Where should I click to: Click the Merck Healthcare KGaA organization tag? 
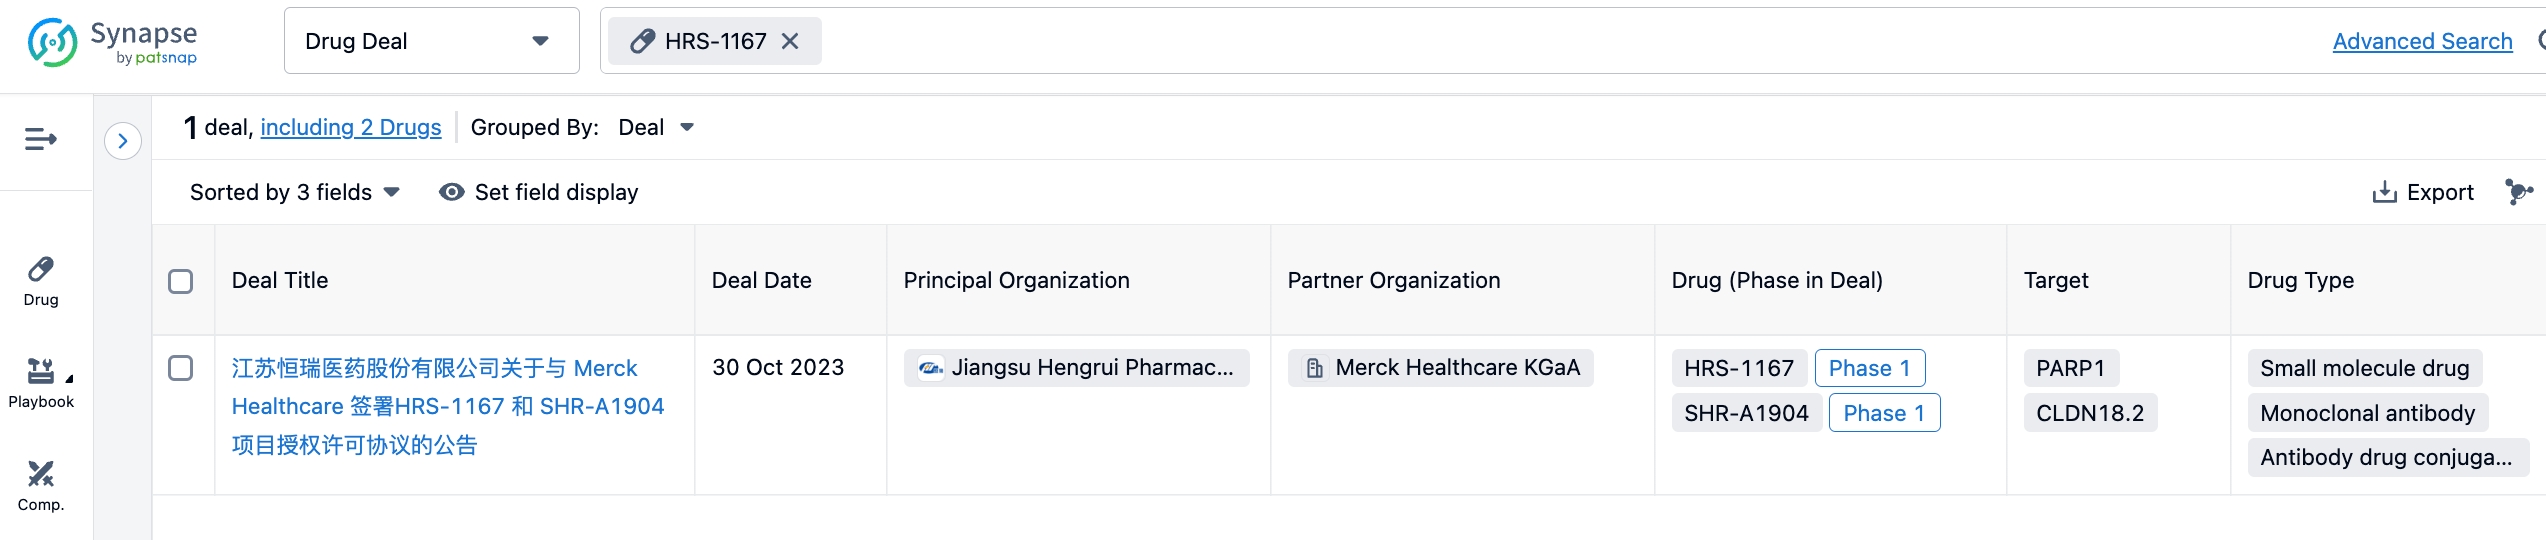pyautogui.click(x=1441, y=368)
